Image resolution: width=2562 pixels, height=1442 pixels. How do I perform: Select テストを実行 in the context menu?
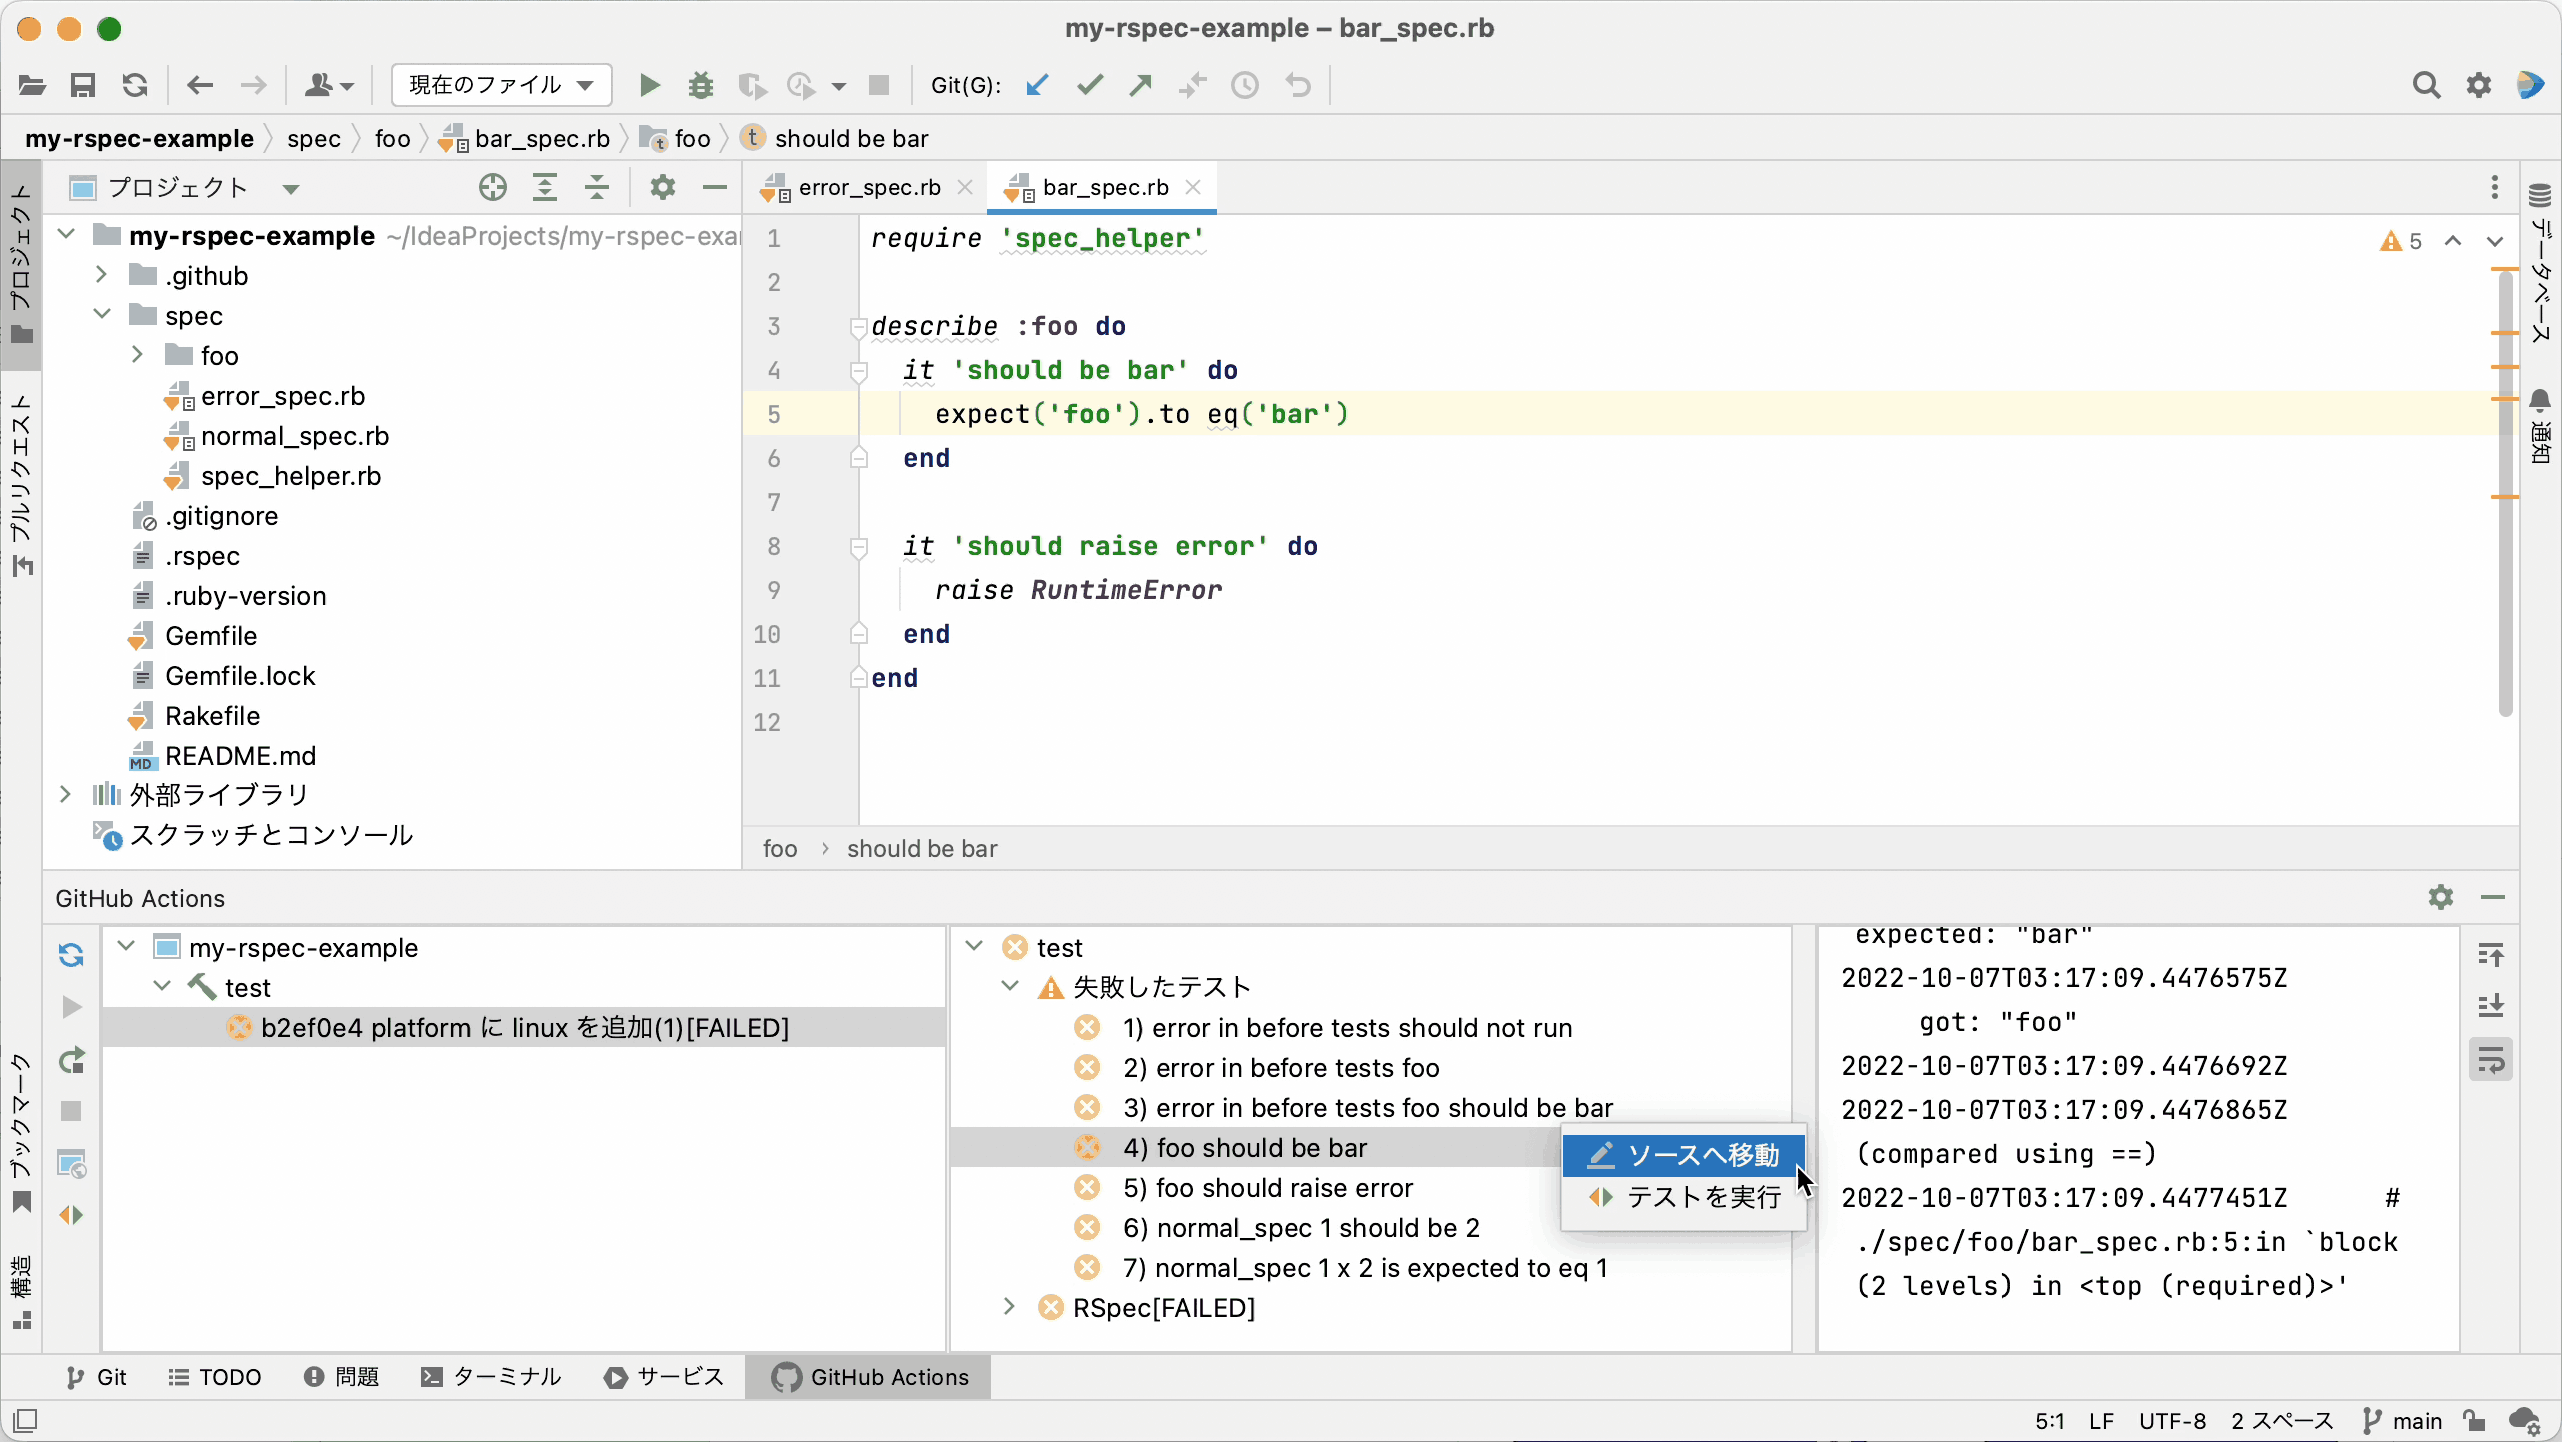1684,1197
